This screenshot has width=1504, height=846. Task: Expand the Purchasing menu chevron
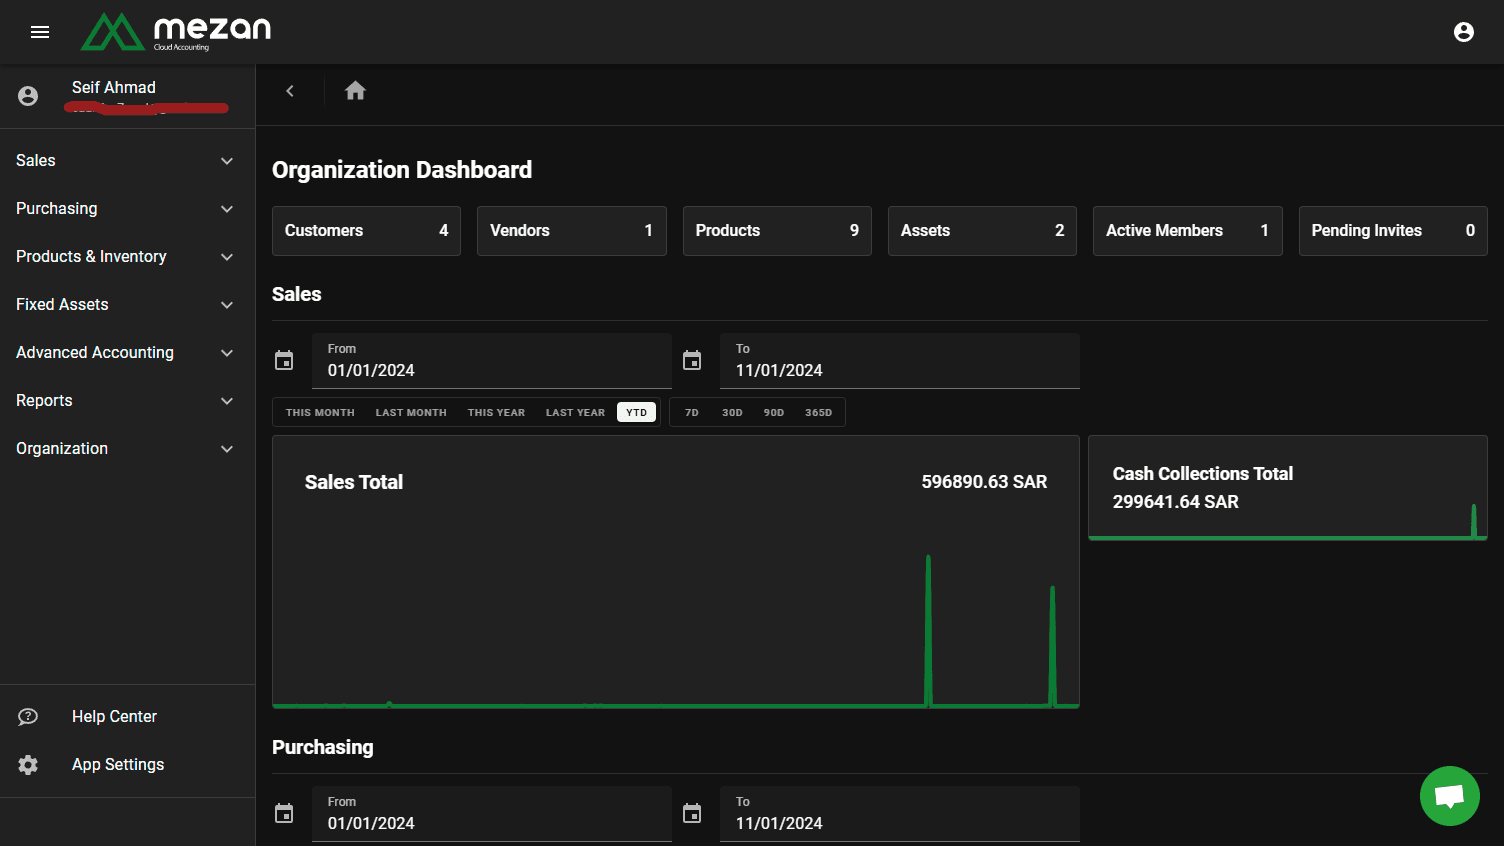pos(227,209)
